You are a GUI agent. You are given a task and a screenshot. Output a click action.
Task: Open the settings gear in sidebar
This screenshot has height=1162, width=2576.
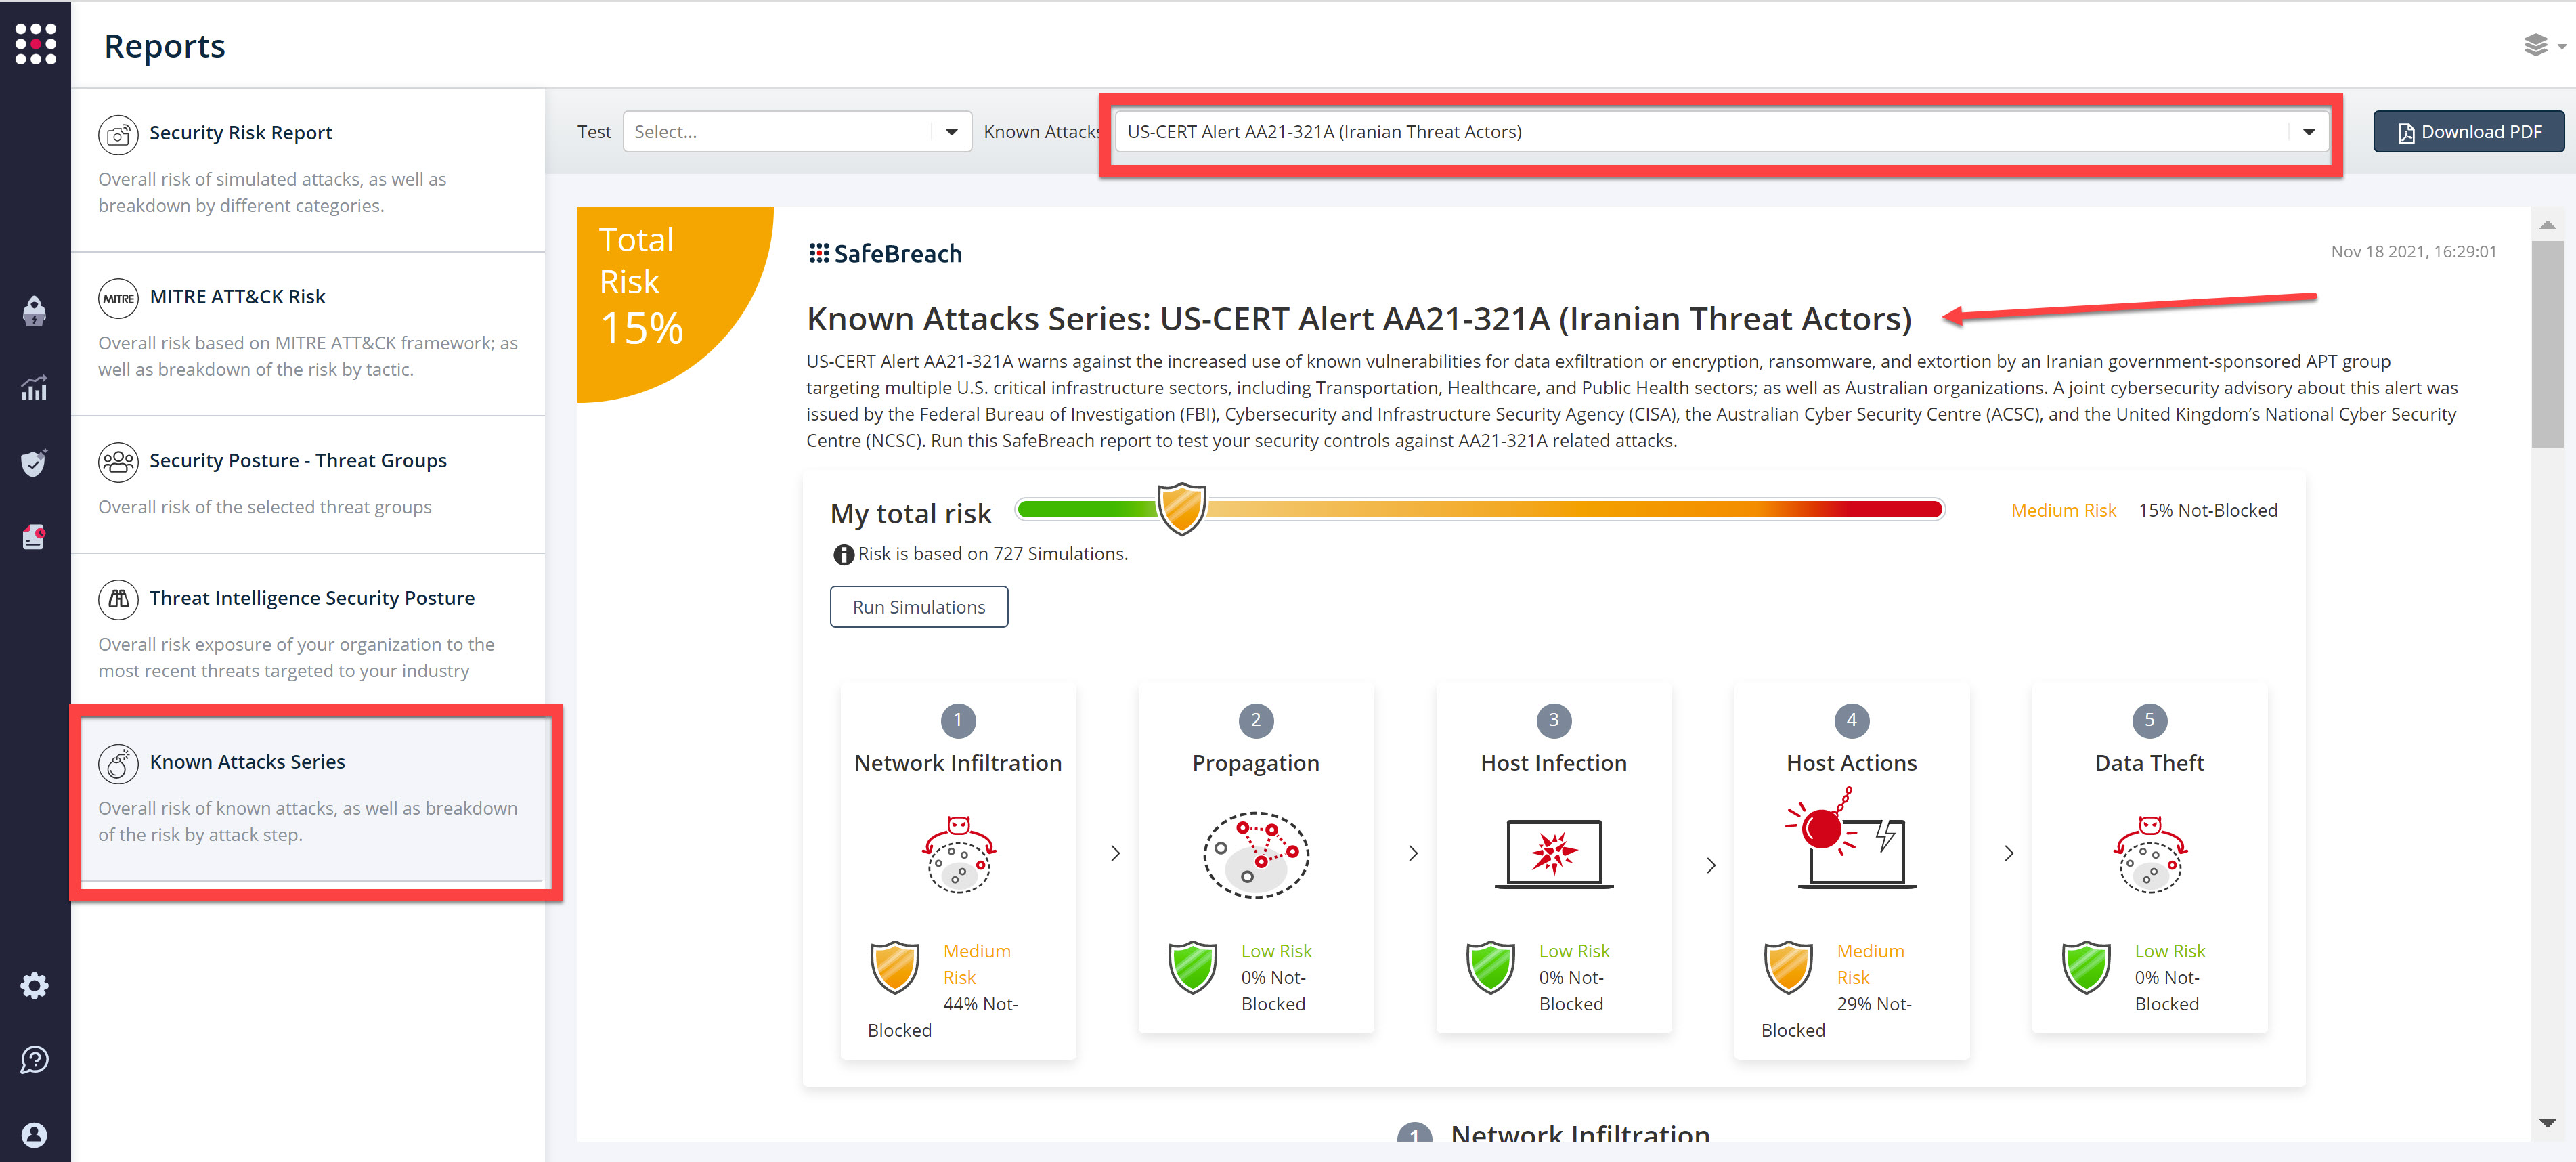coord(34,985)
